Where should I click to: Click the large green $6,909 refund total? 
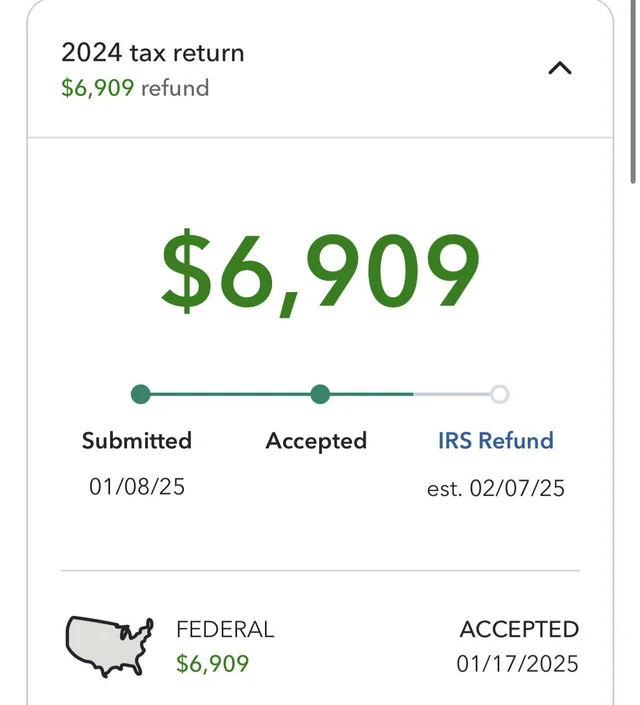(x=320, y=272)
